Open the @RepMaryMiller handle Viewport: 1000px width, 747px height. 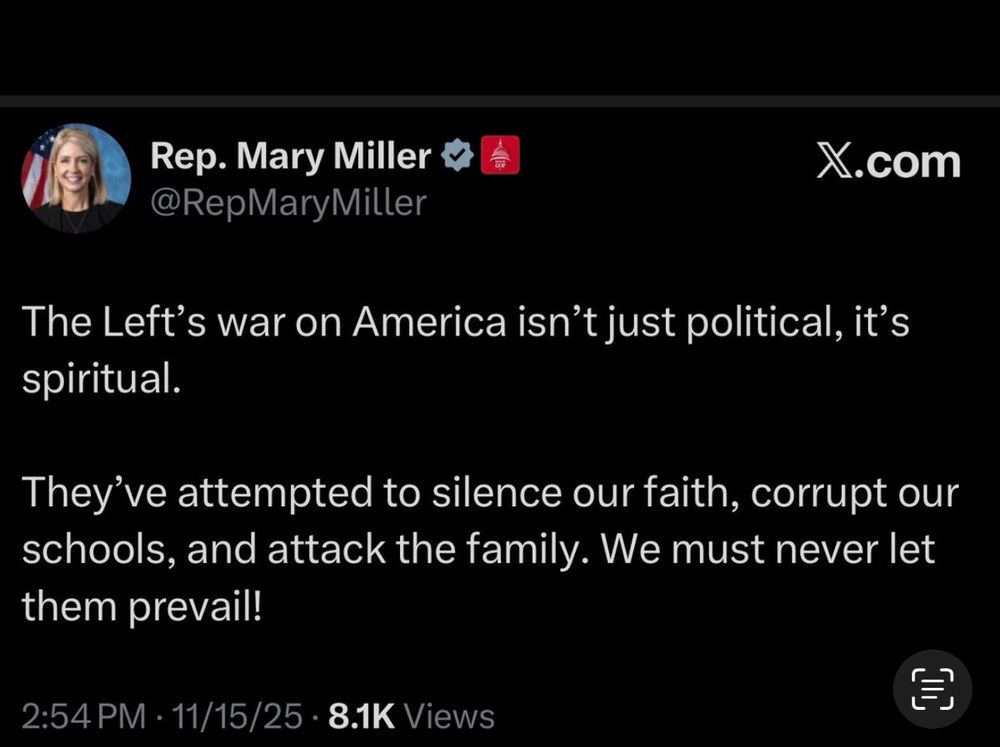coord(290,202)
